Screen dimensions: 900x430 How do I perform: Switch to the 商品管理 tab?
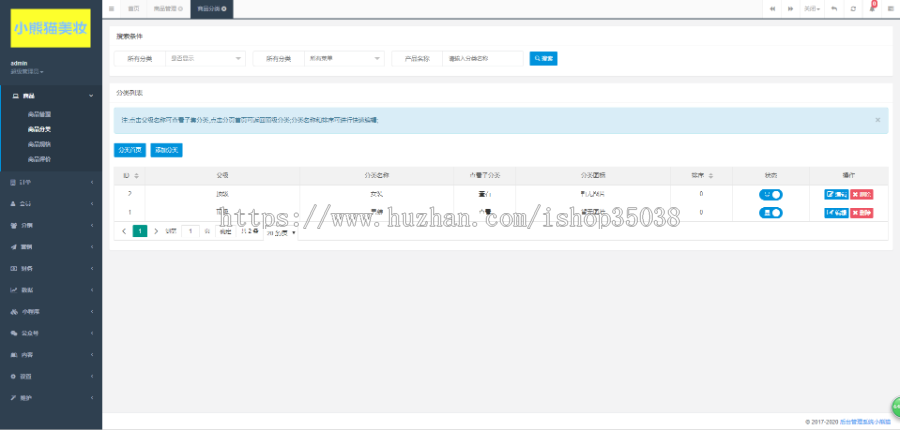click(x=168, y=9)
